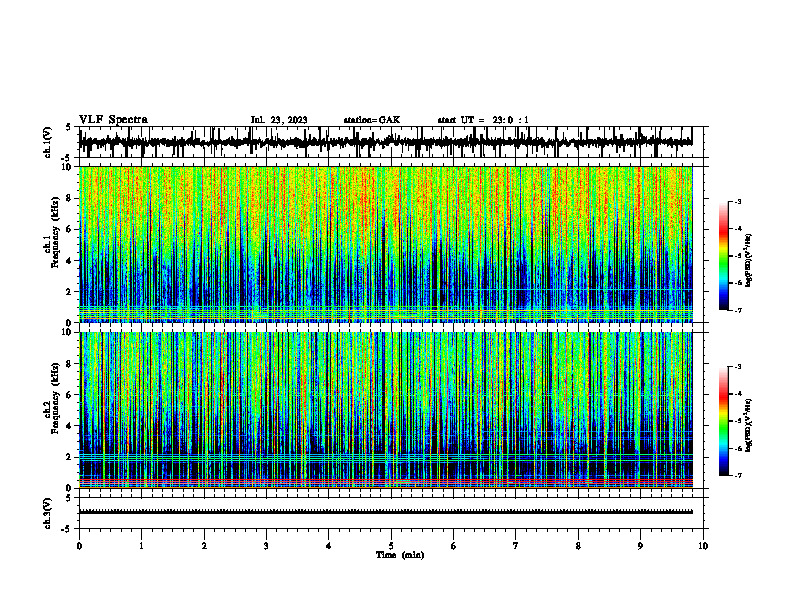Click the ch.3 voltage waveform trace
Image resolution: width=792 pixels, height=612 pixels.
coord(385,512)
